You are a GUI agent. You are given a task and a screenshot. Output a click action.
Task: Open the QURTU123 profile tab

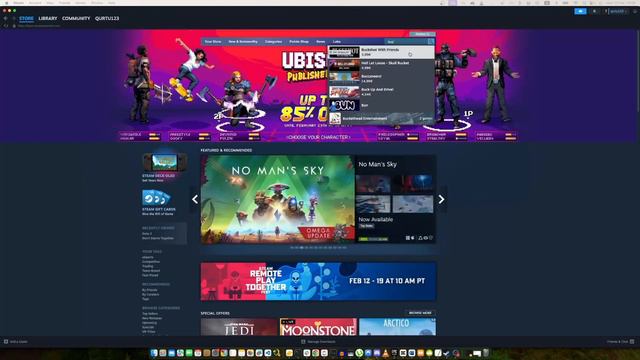point(107,18)
